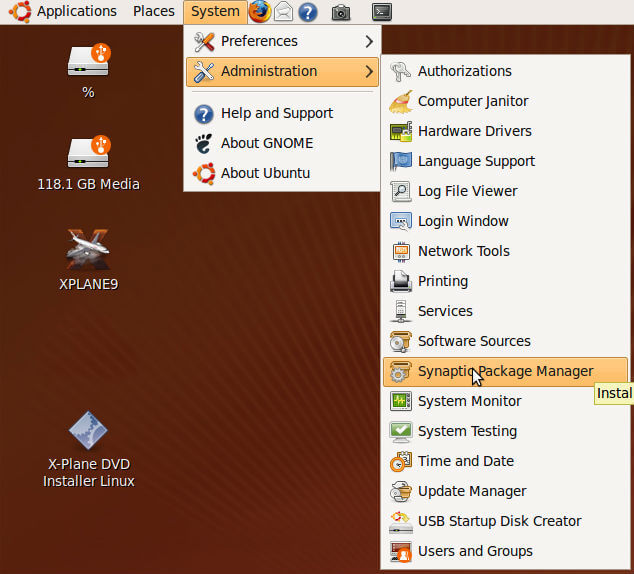Image resolution: width=634 pixels, height=574 pixels.
Task: Open Login Window settings
Action: [x=505, y=221]
